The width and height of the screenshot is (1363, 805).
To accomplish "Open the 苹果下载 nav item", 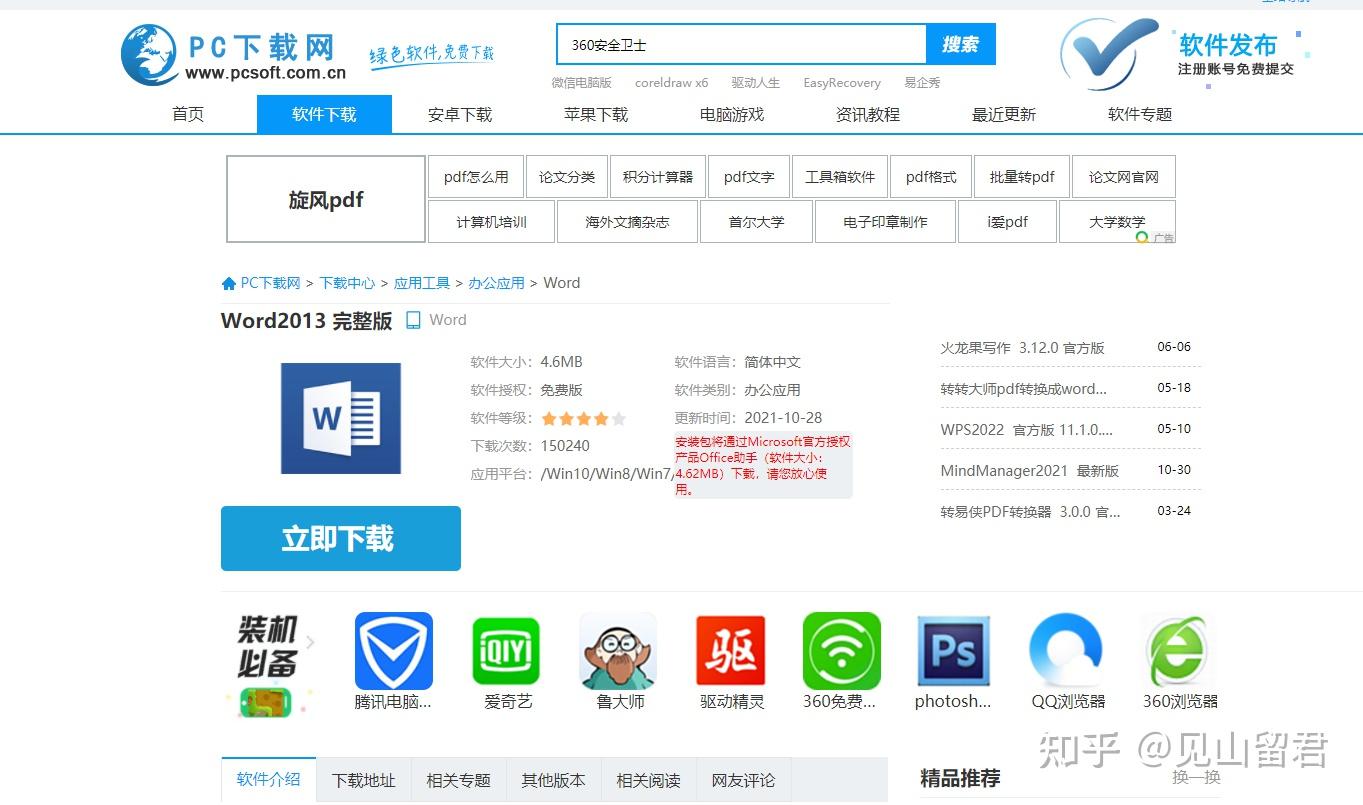I will (x=596, y=114).
